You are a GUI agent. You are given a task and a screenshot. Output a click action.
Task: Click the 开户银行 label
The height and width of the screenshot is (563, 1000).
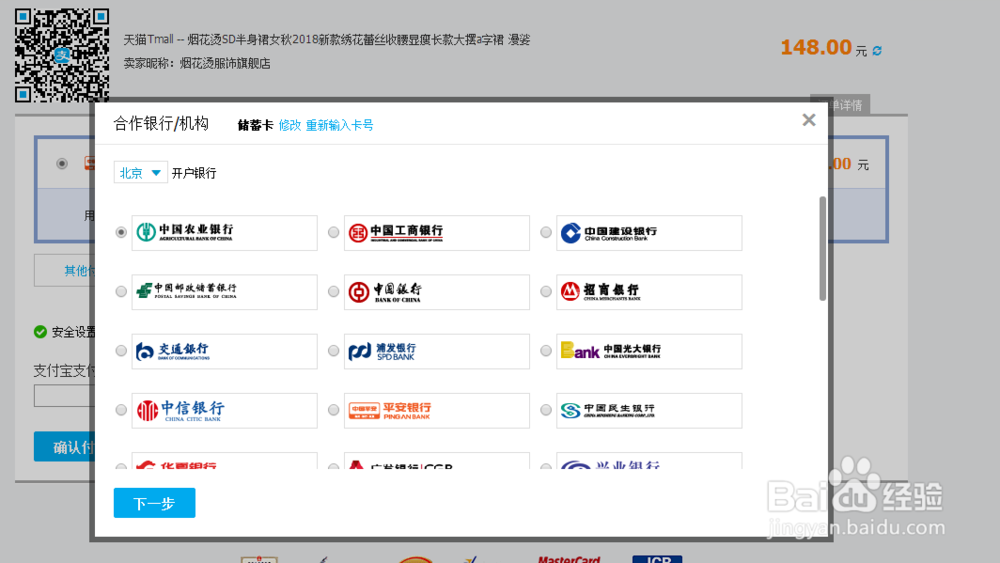click(194, 173)
